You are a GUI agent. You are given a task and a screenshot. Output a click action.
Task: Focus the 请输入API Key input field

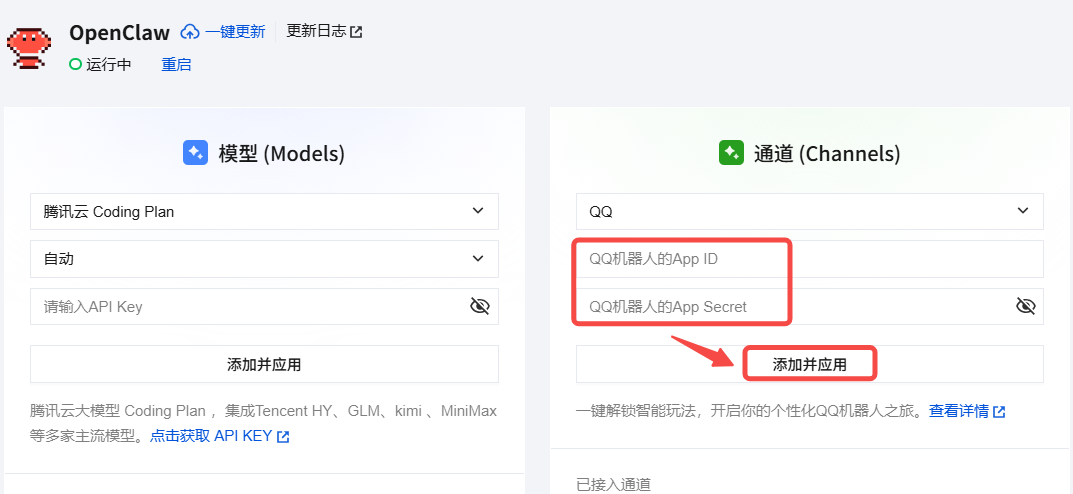click(250, 306)
